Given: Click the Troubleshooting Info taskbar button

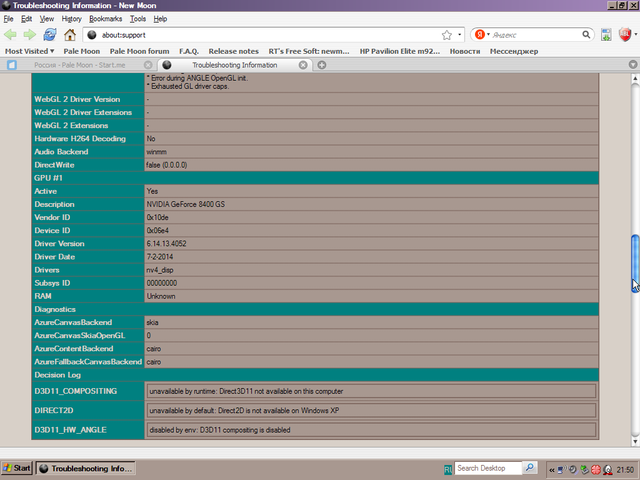Looking at the screenshot, I should [86, 469].
